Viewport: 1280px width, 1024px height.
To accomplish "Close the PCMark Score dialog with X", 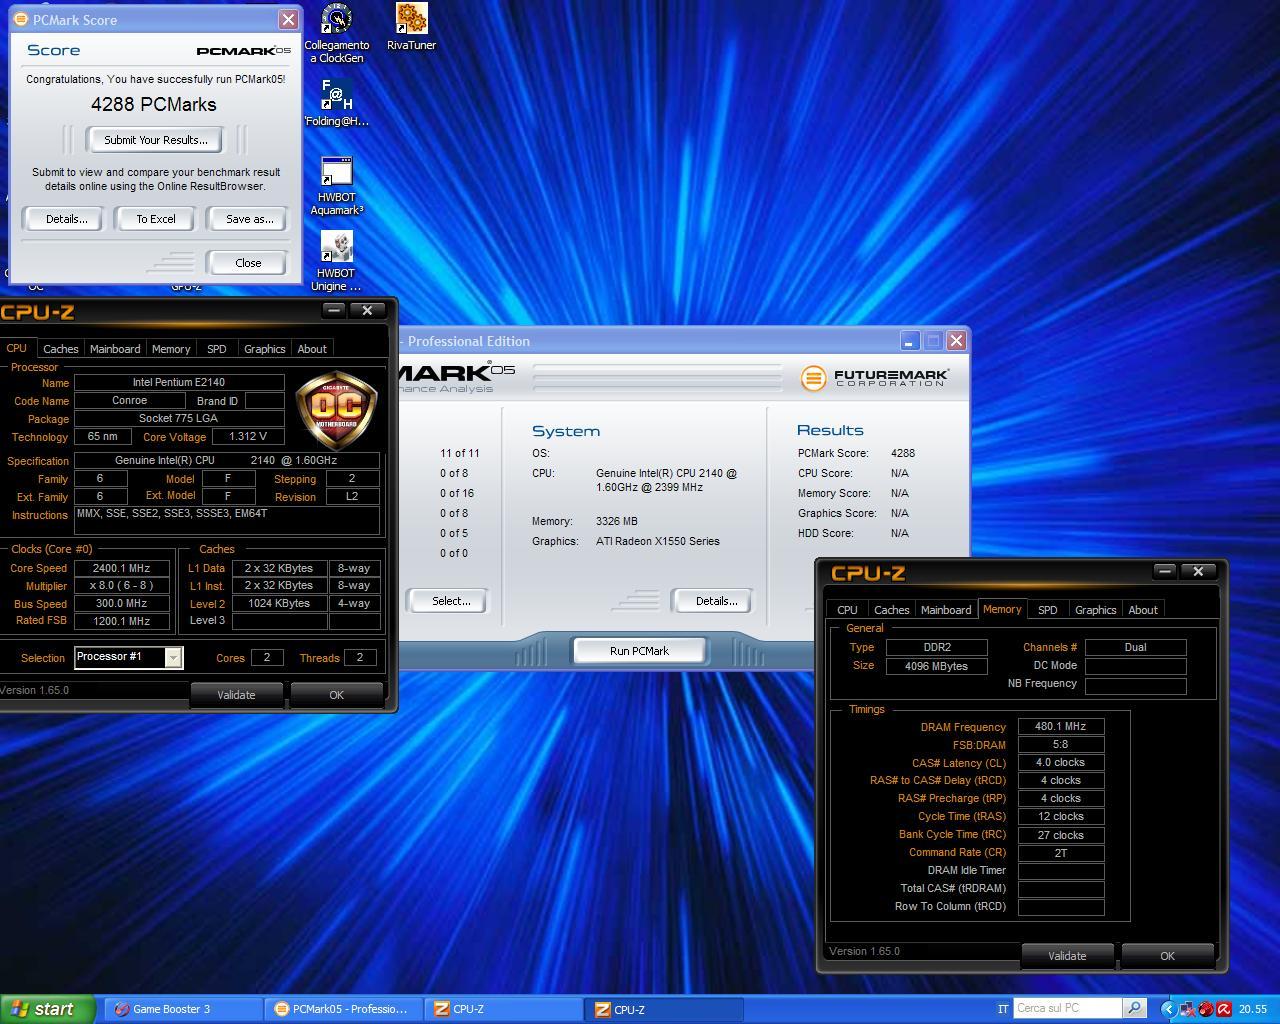I will click(x=288, y=19).
